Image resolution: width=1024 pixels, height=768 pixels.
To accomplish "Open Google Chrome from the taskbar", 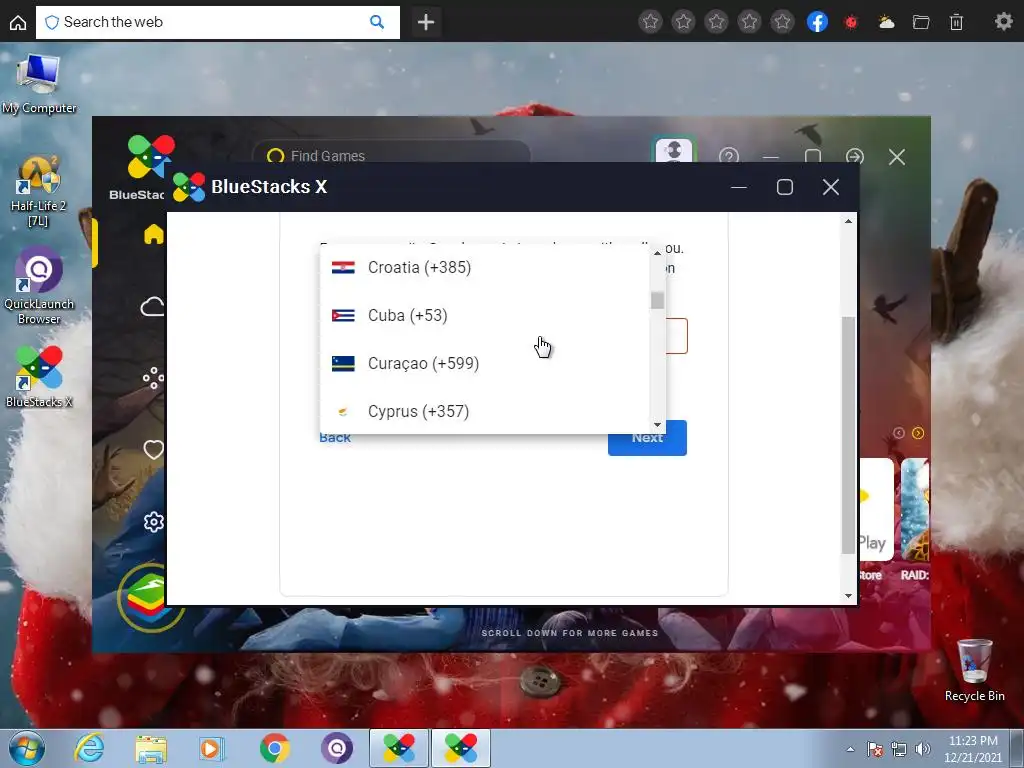I will click(274, 748).
